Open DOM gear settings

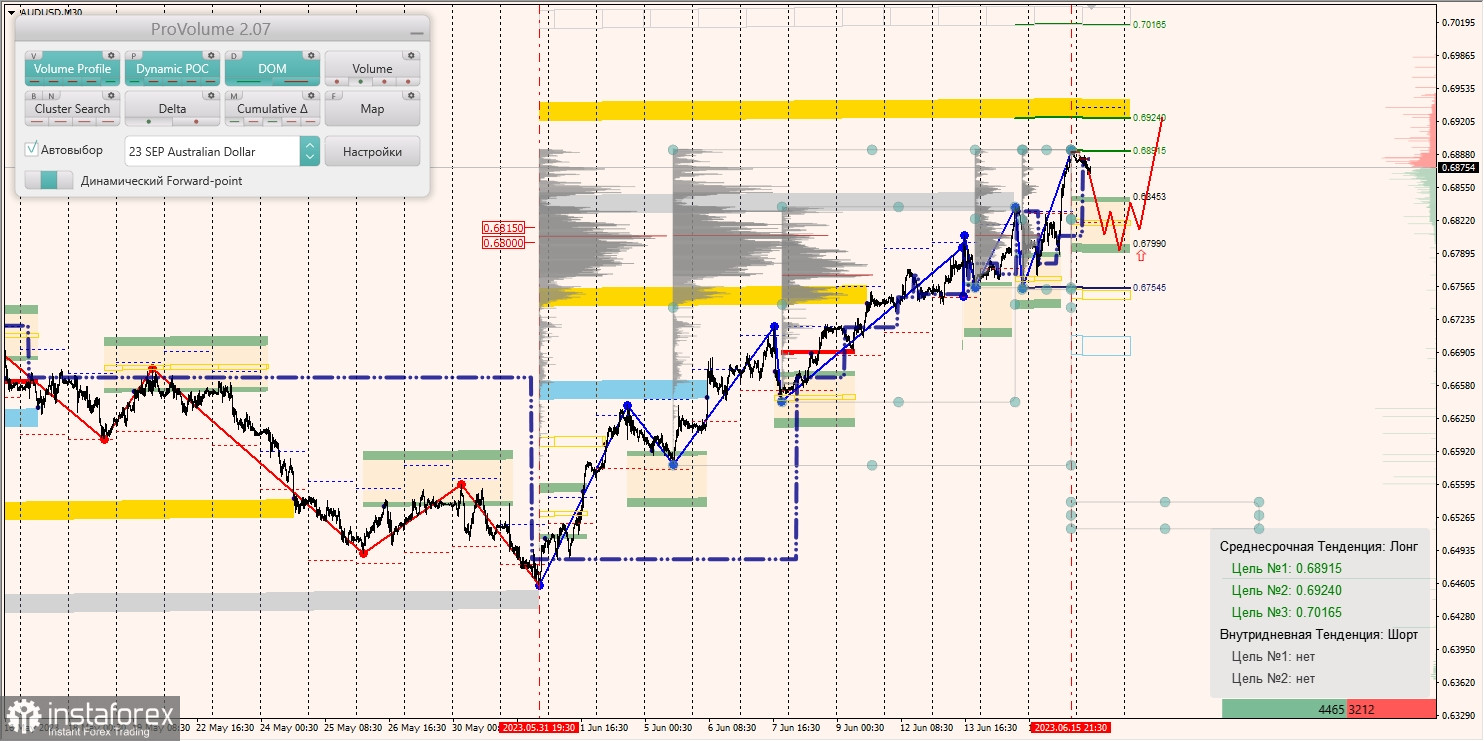click(311, 55)
